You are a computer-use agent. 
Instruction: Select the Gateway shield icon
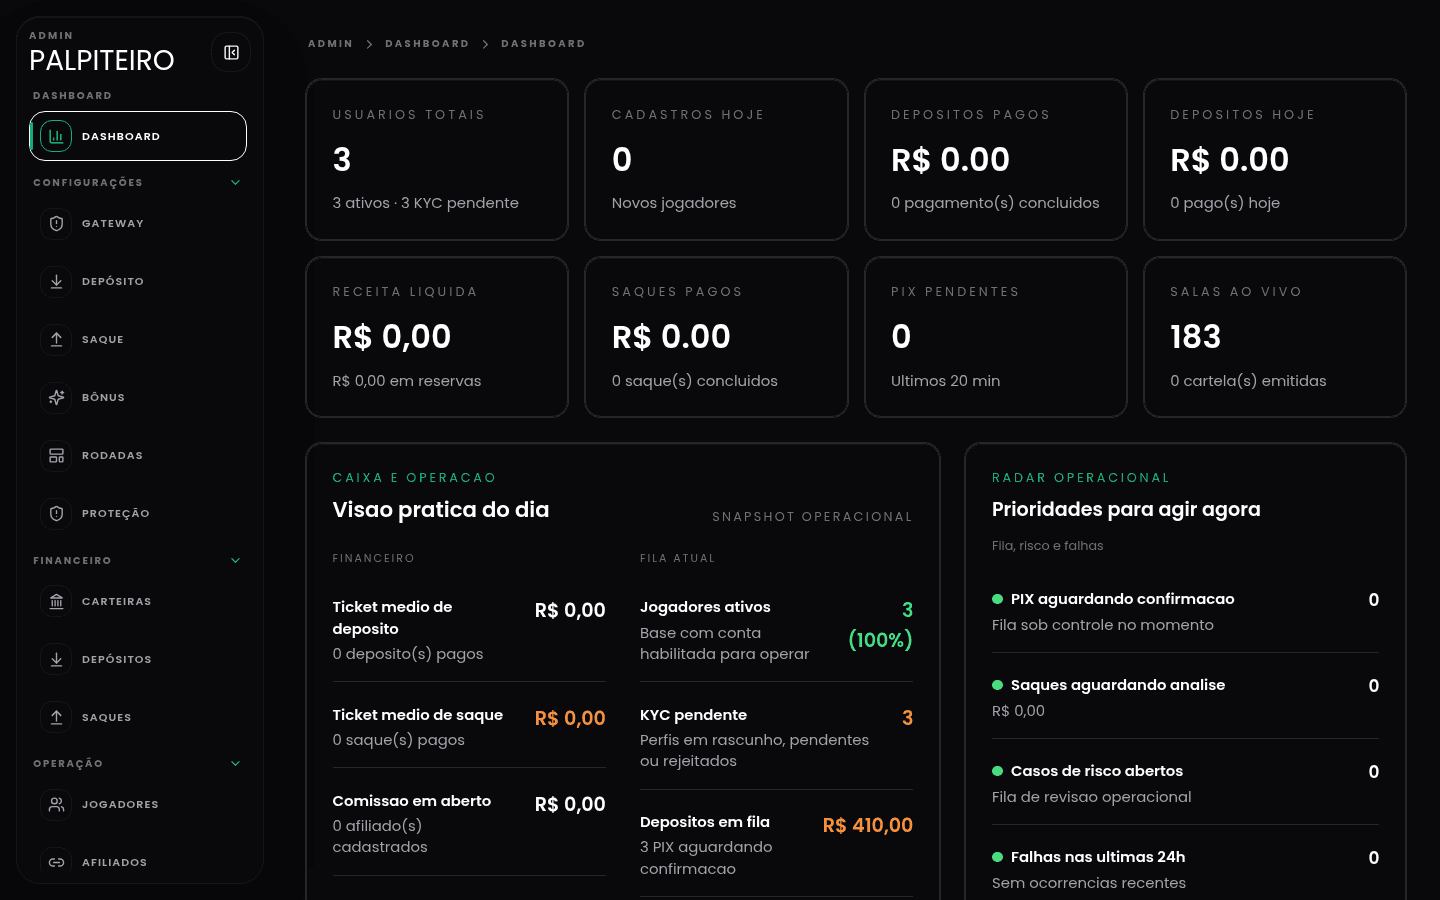56,223
